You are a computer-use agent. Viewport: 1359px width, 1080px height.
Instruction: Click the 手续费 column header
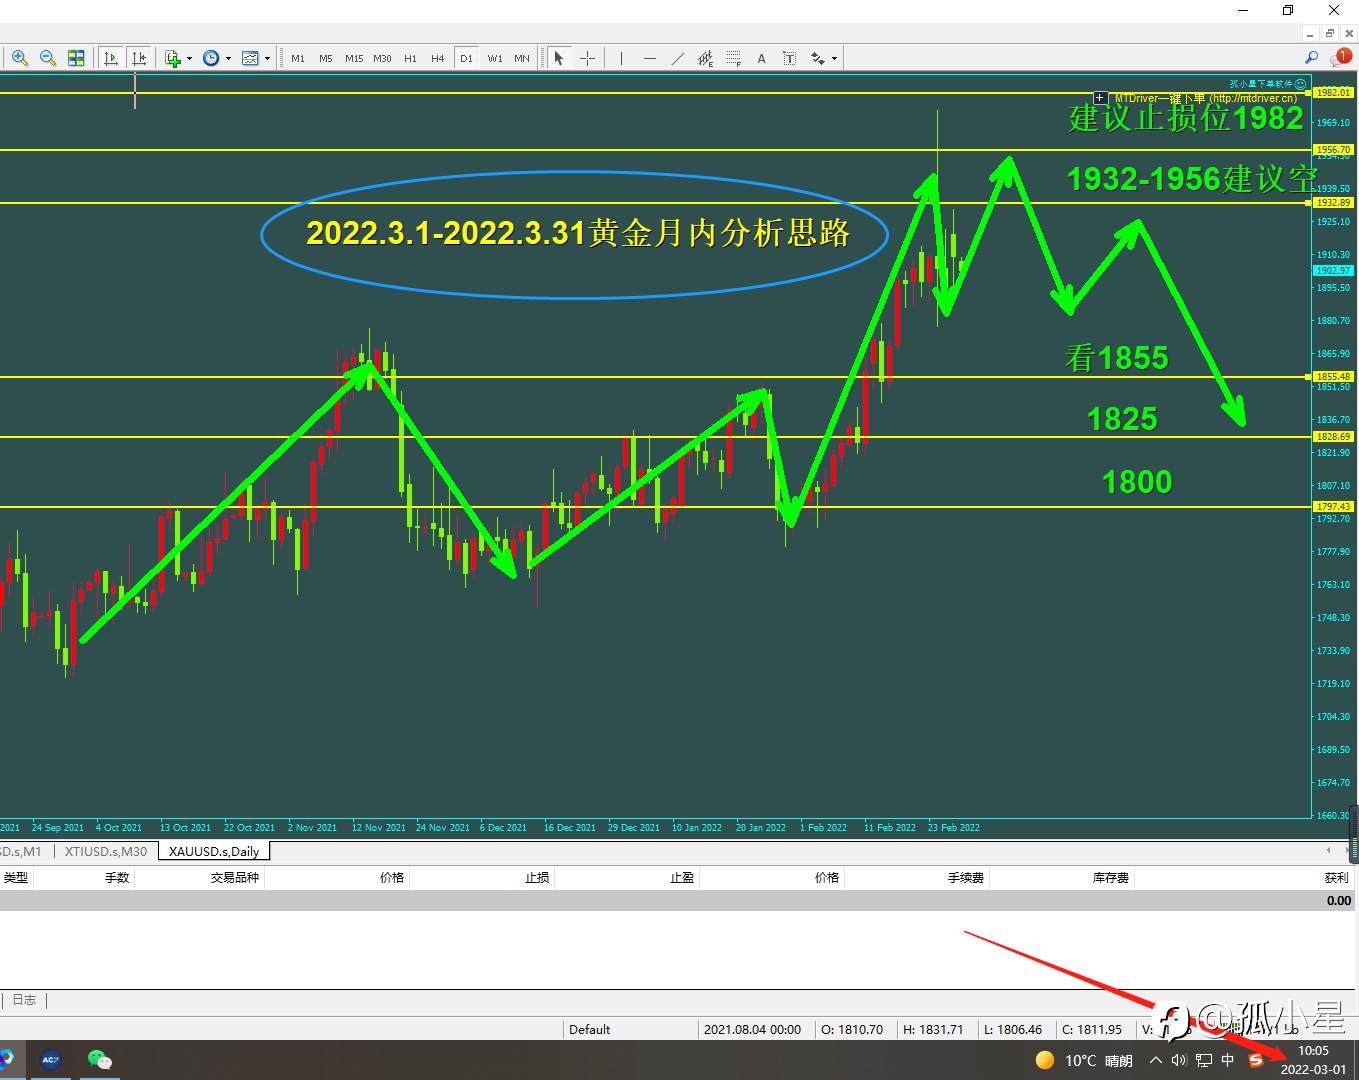coord(966,878)
